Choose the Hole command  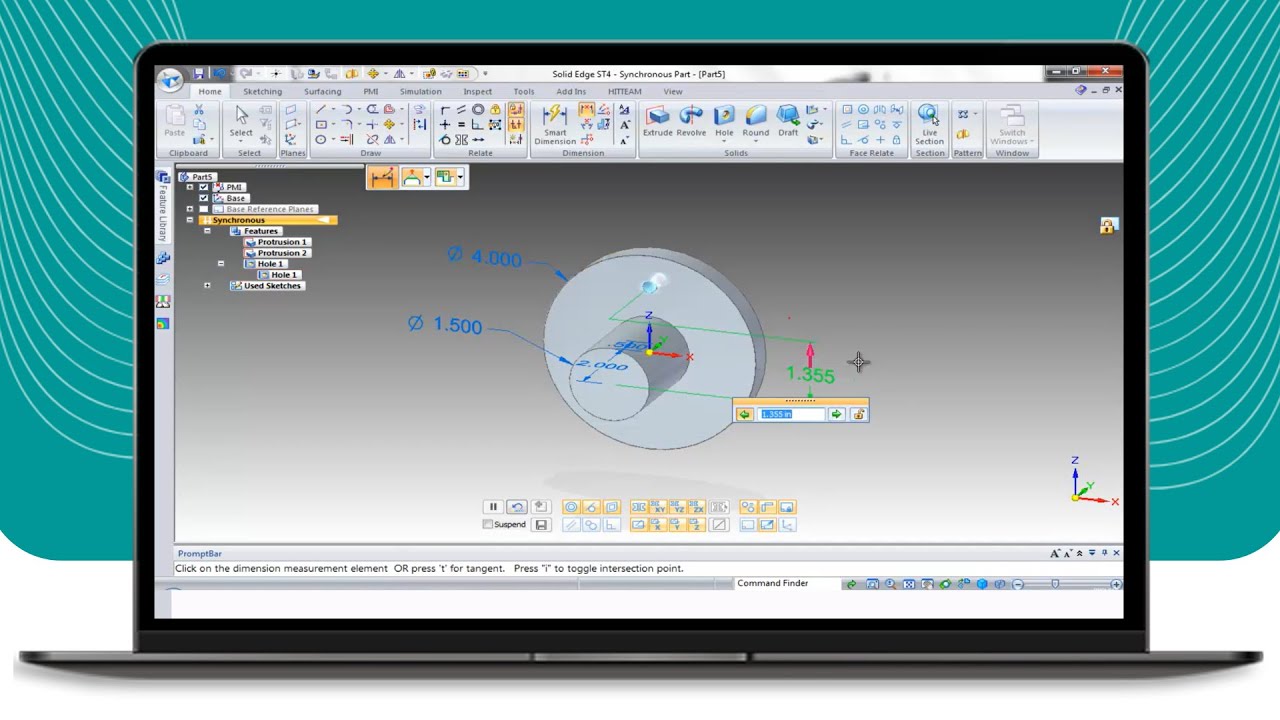coord(724,120)
